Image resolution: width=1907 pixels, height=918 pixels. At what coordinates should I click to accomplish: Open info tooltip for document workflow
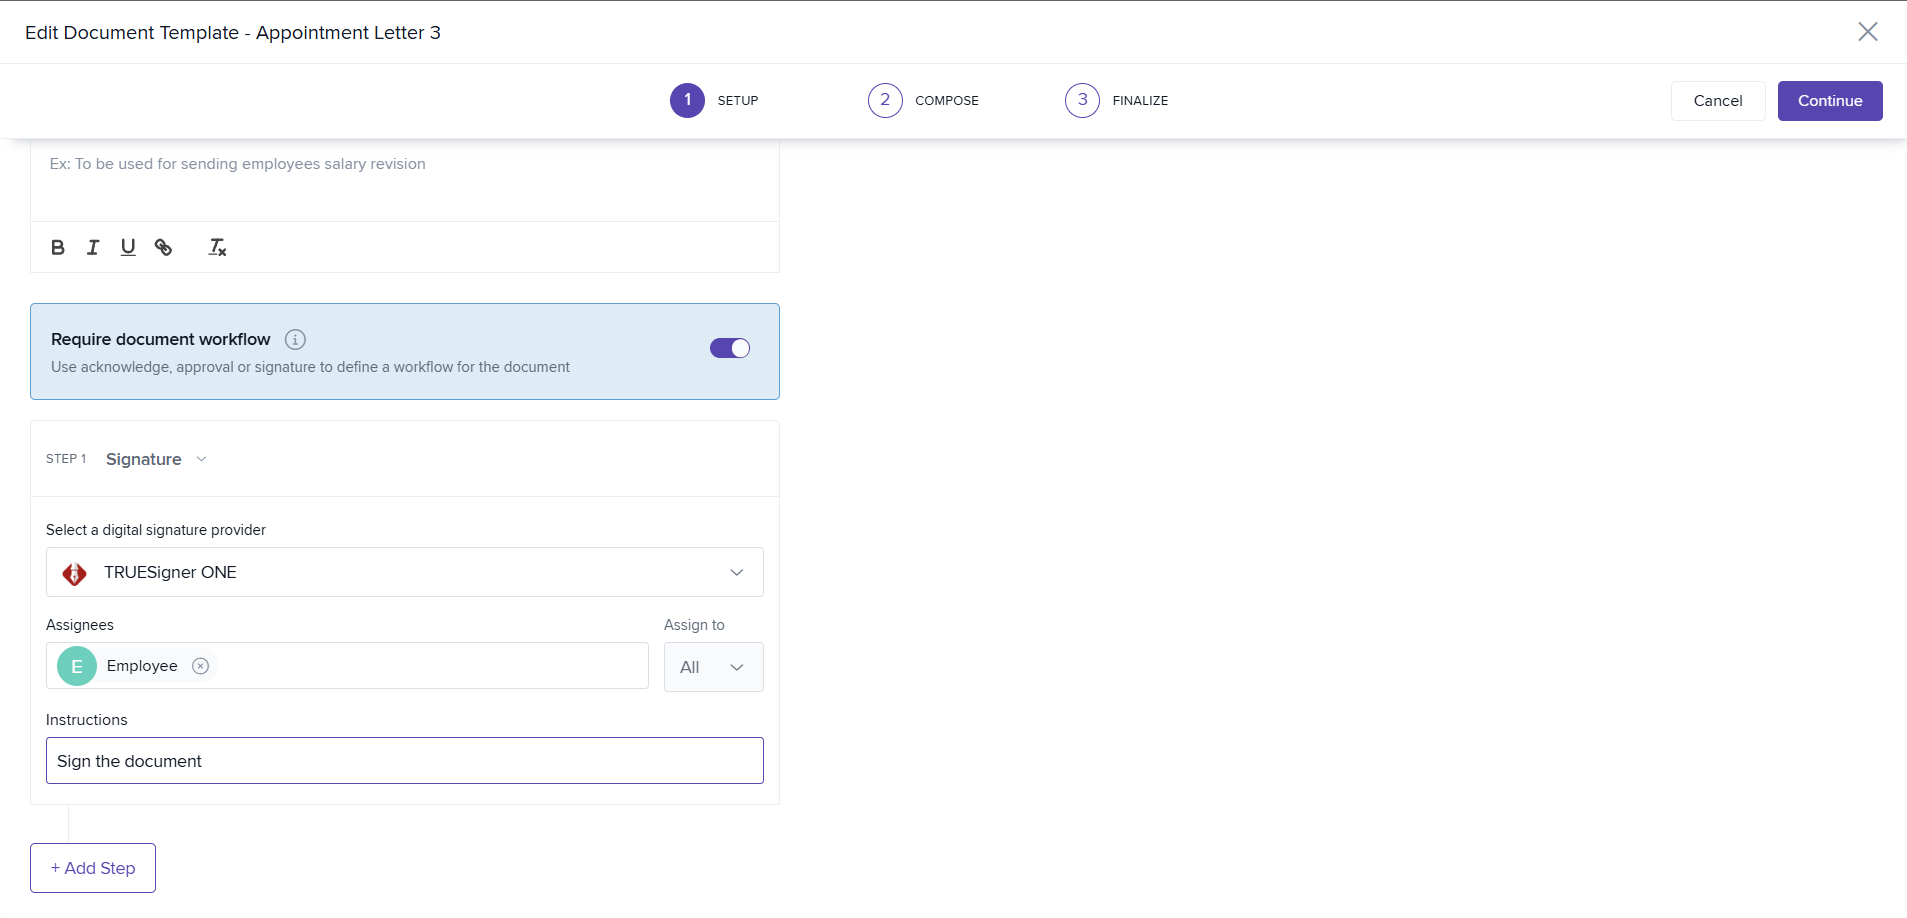[295, 339]
